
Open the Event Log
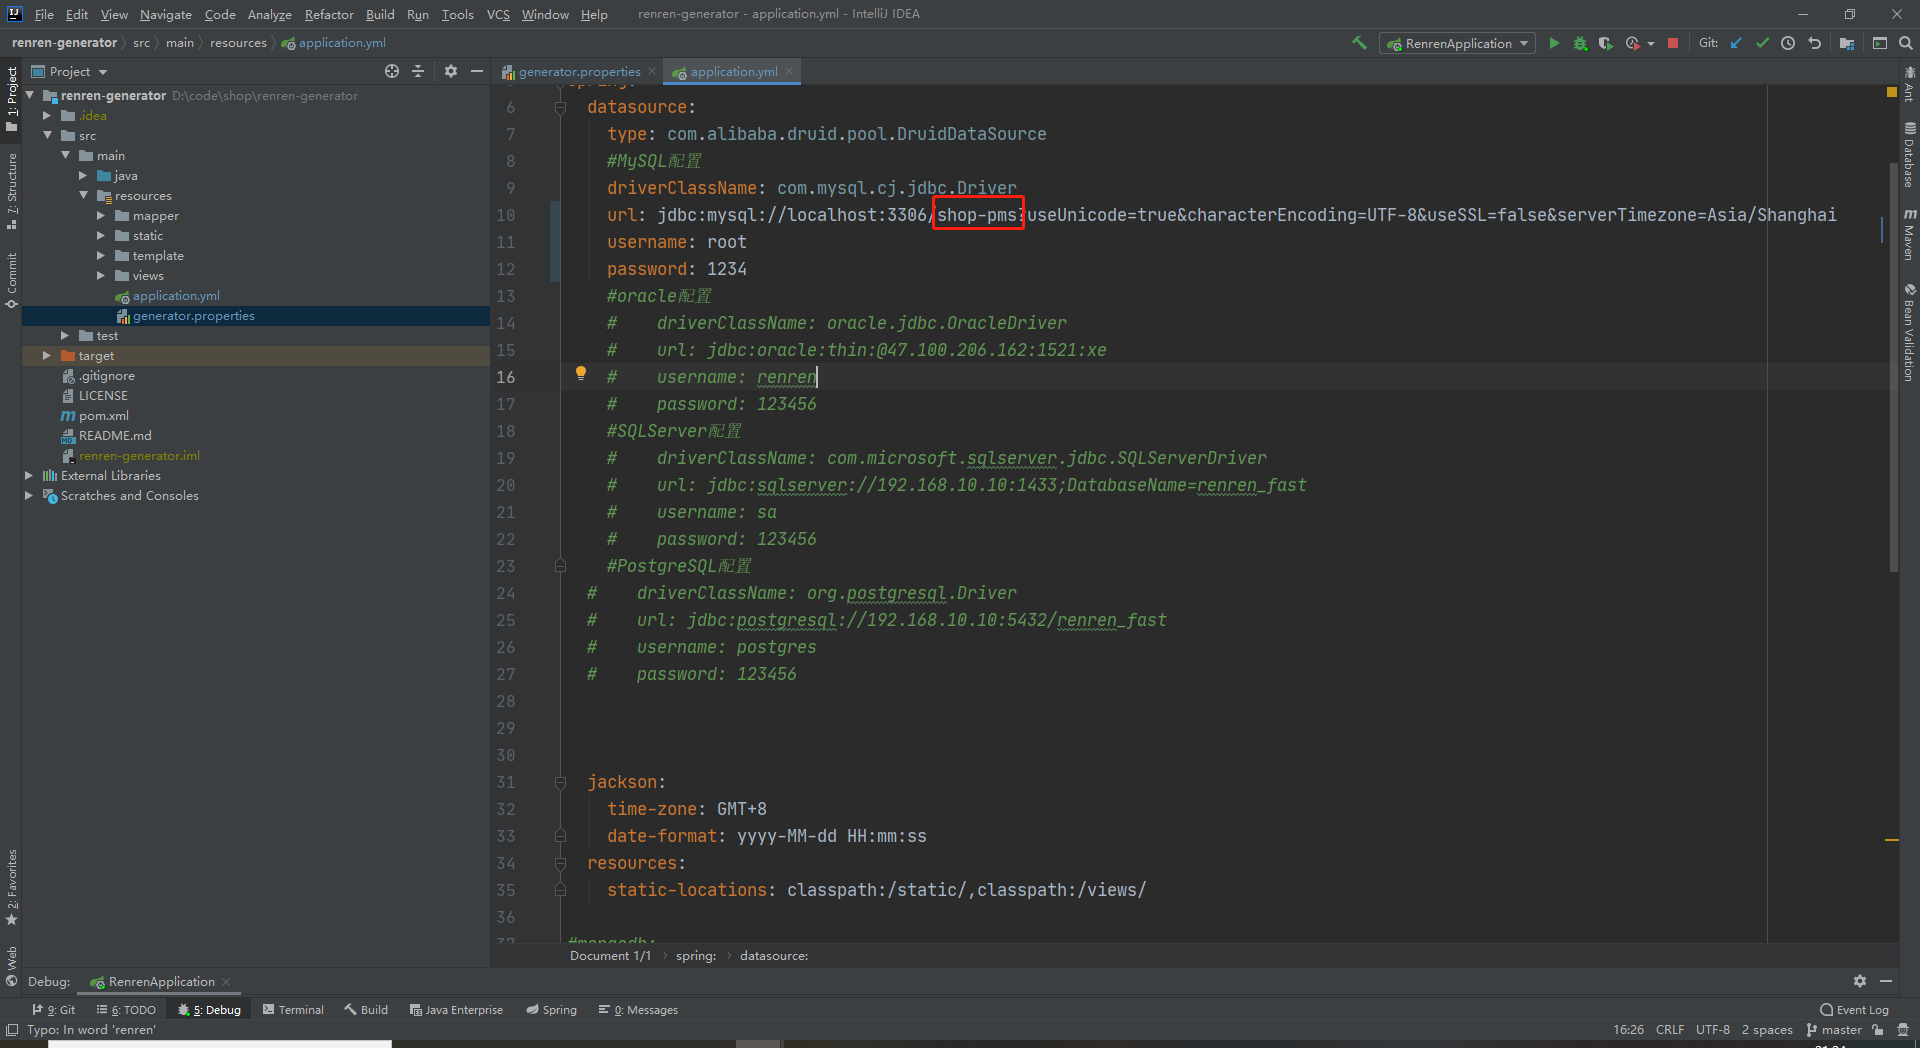click(1854, 1010)
